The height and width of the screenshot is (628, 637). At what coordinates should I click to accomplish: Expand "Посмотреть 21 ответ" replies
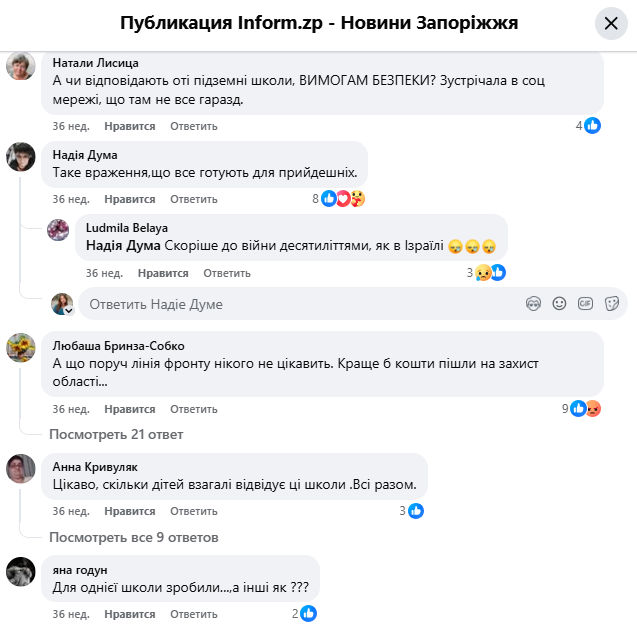coord(116,434)
